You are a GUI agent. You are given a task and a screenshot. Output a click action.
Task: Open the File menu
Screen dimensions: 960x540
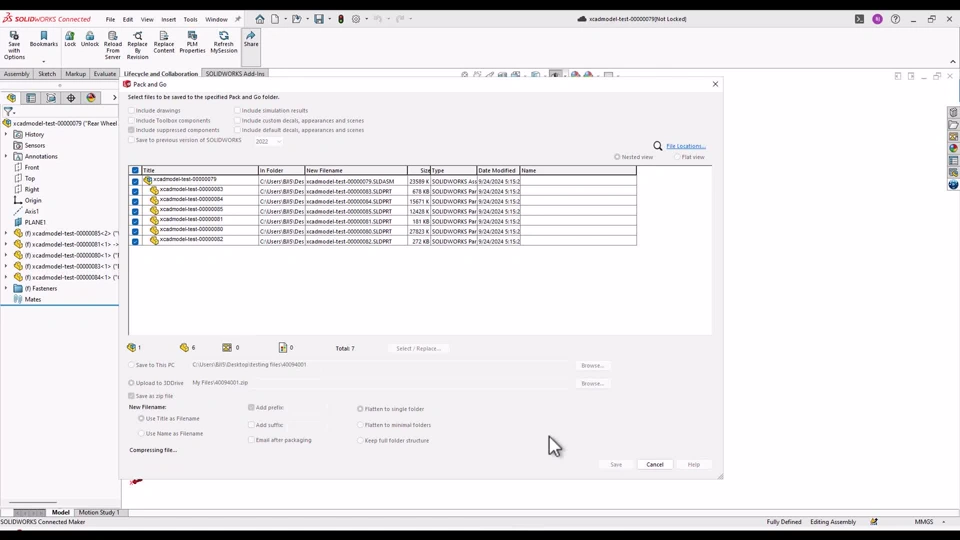click(110, 19)
